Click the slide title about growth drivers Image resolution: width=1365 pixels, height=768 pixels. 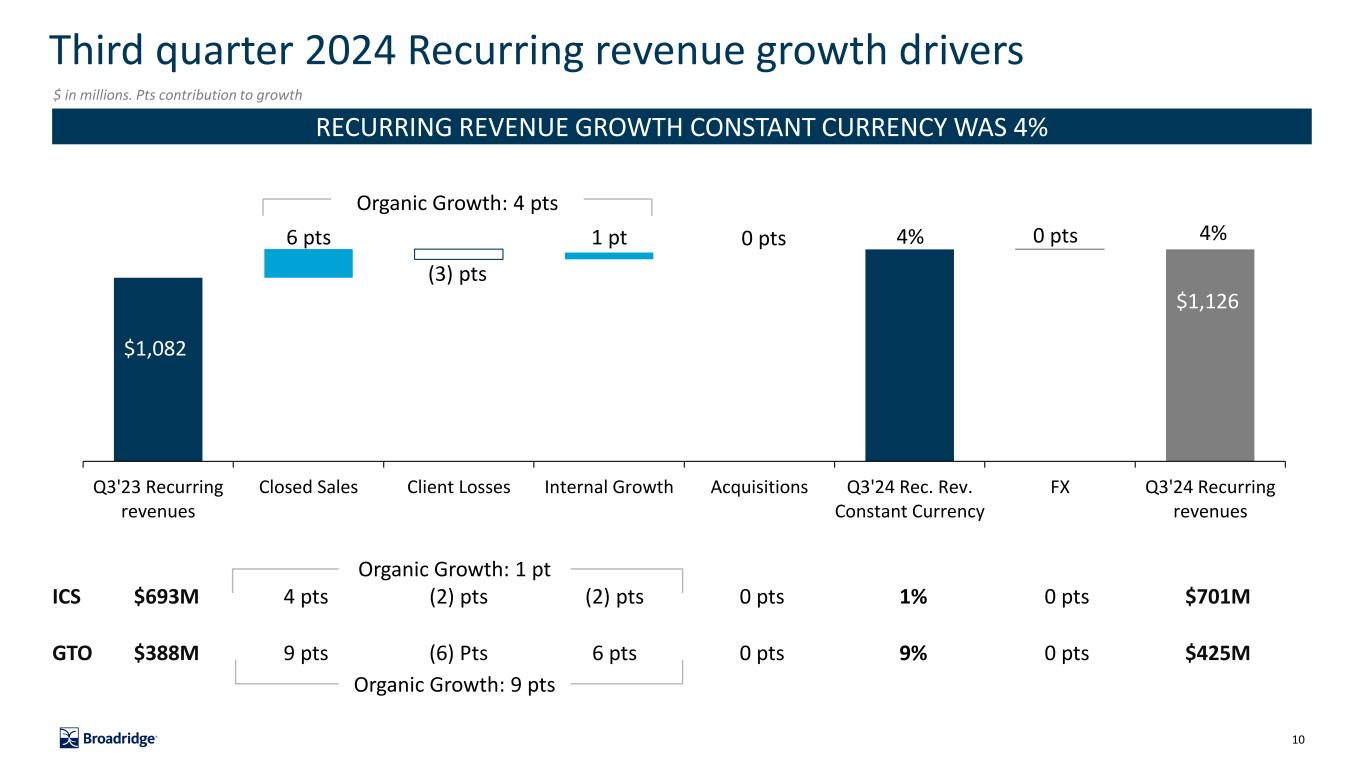(x=537, y=50)
